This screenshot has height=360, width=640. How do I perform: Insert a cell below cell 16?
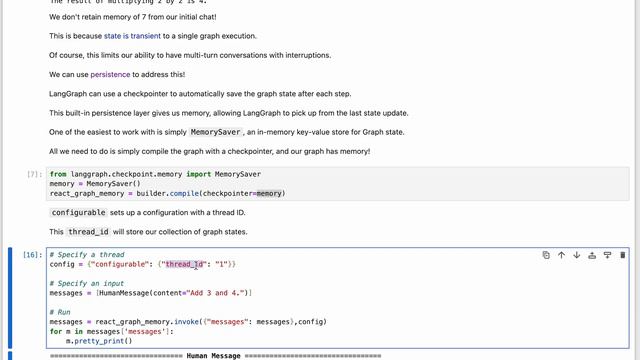(x=607, y=255)
